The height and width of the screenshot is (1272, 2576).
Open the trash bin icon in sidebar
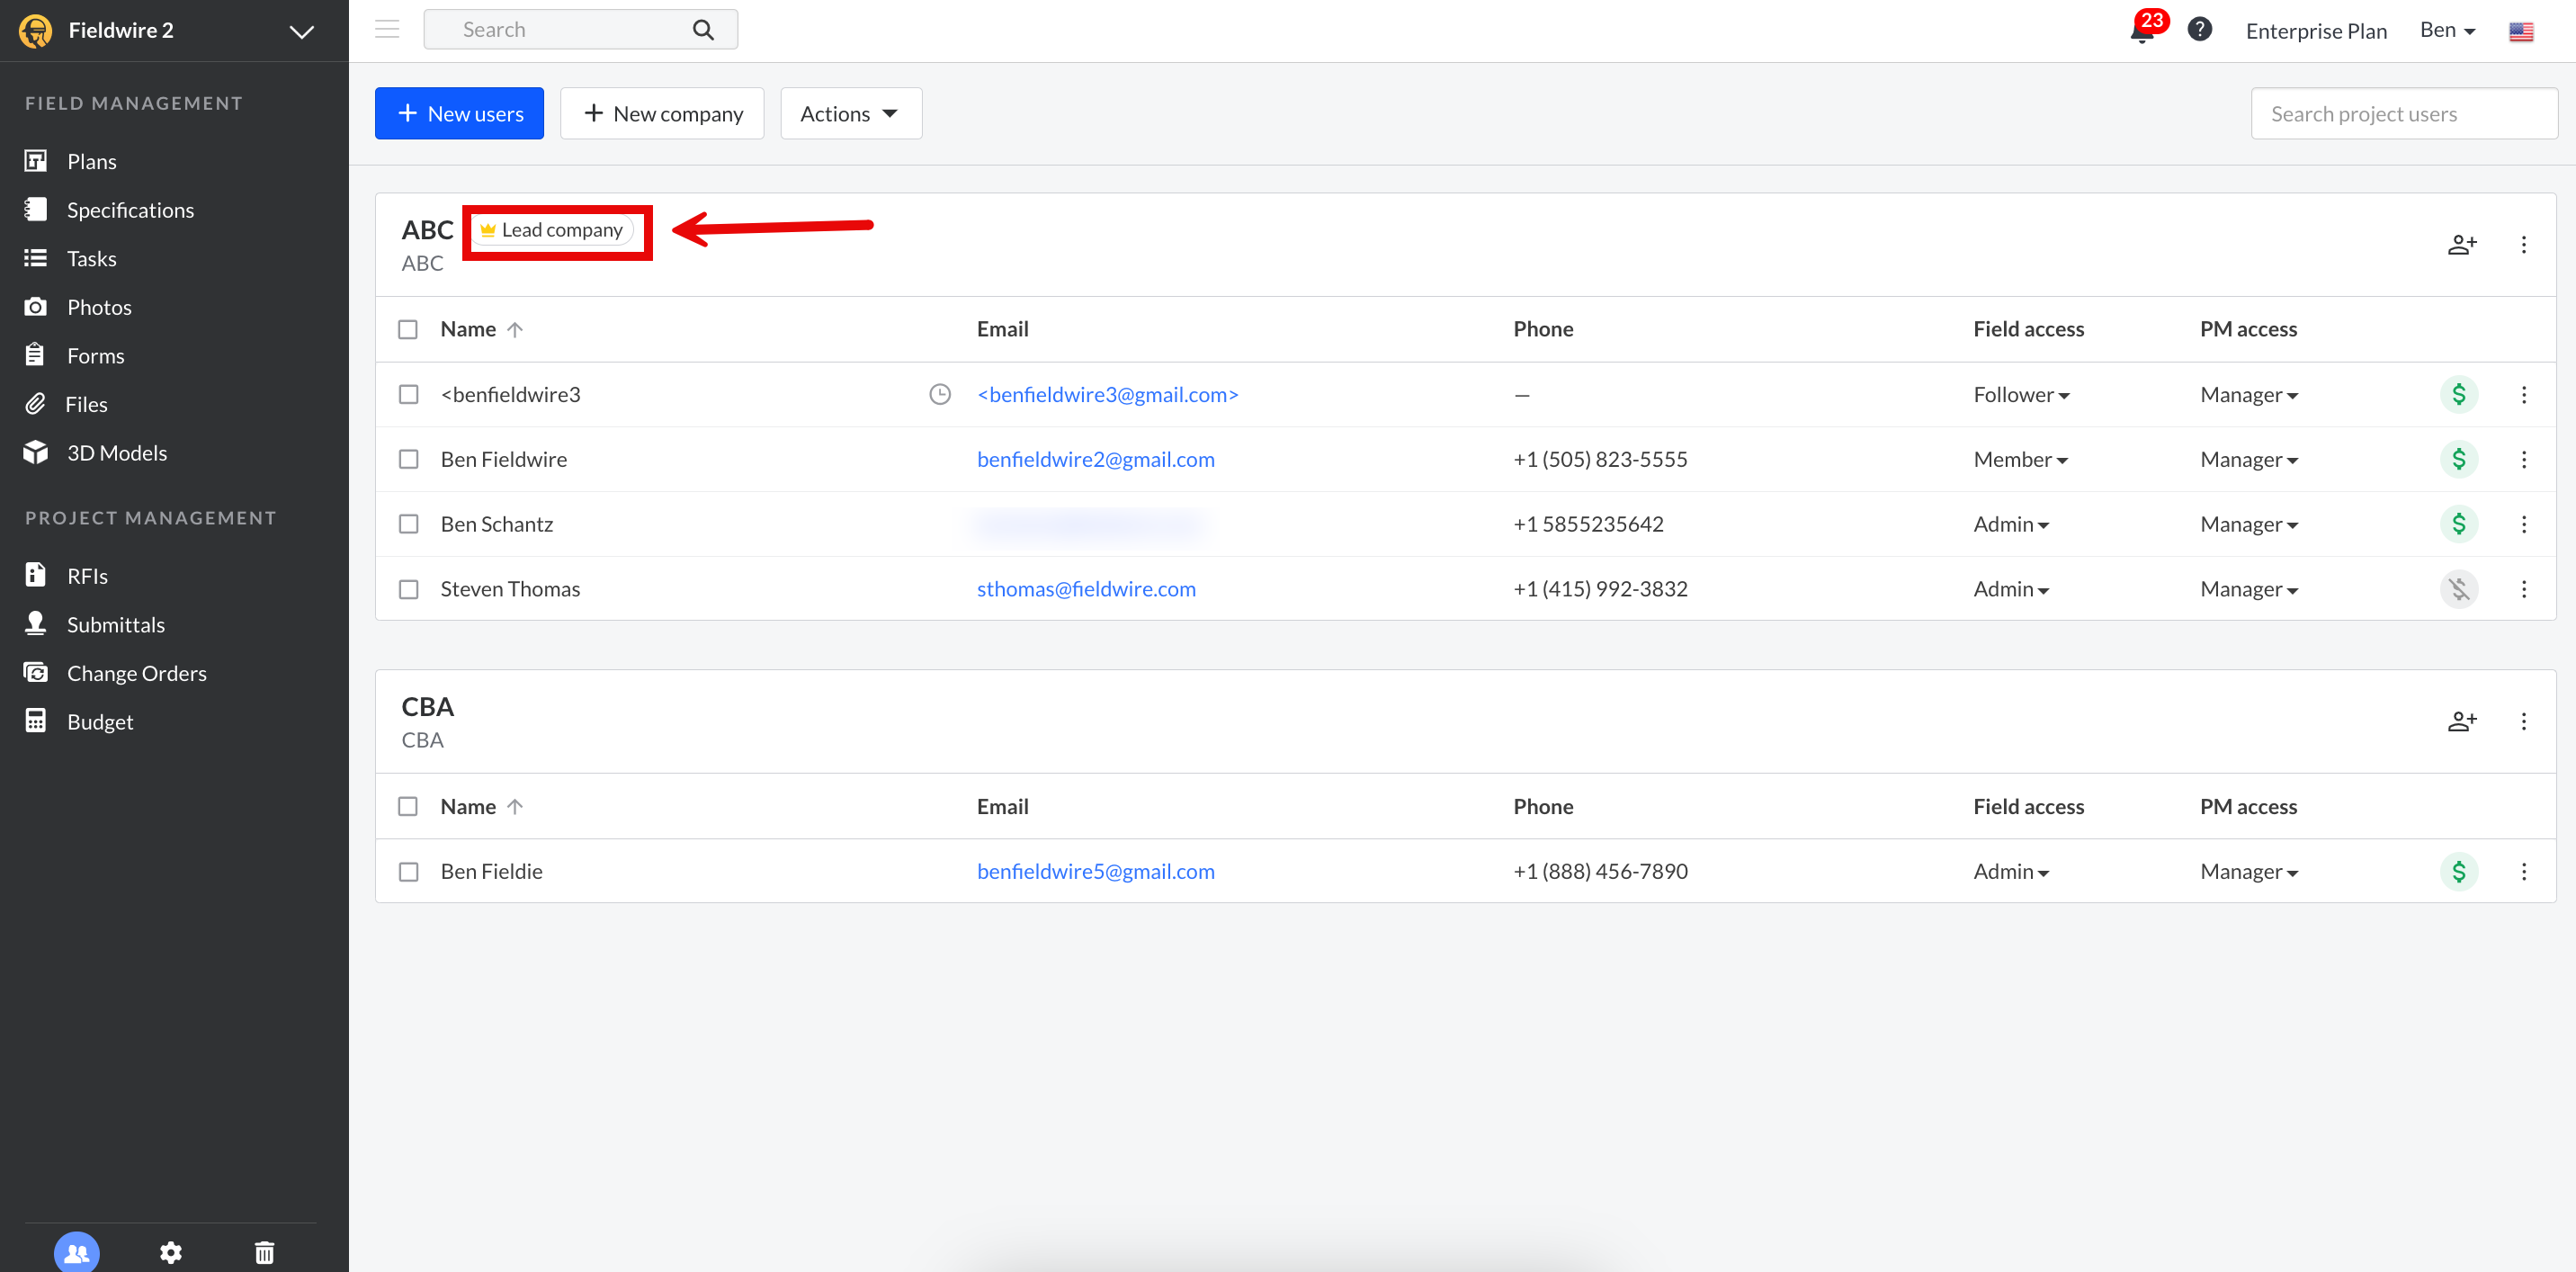(264, 1252)
